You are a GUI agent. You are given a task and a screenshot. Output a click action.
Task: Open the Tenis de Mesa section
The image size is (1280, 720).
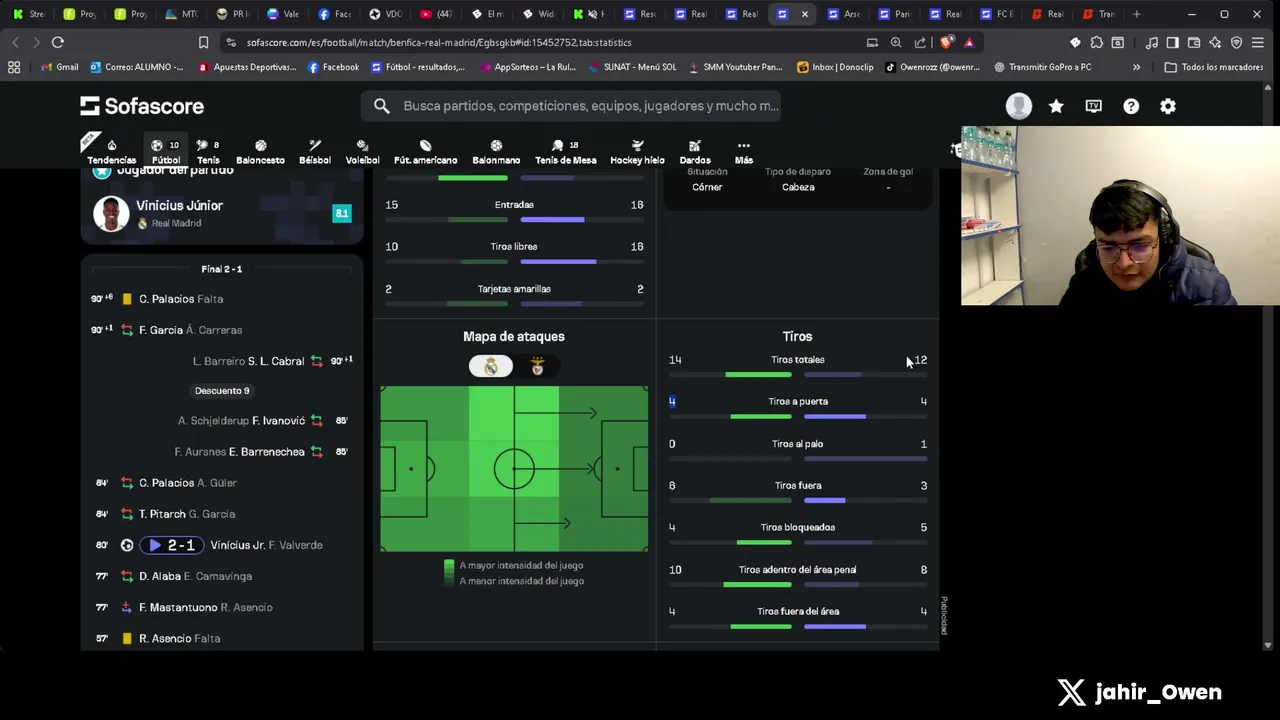coord(565,152)
